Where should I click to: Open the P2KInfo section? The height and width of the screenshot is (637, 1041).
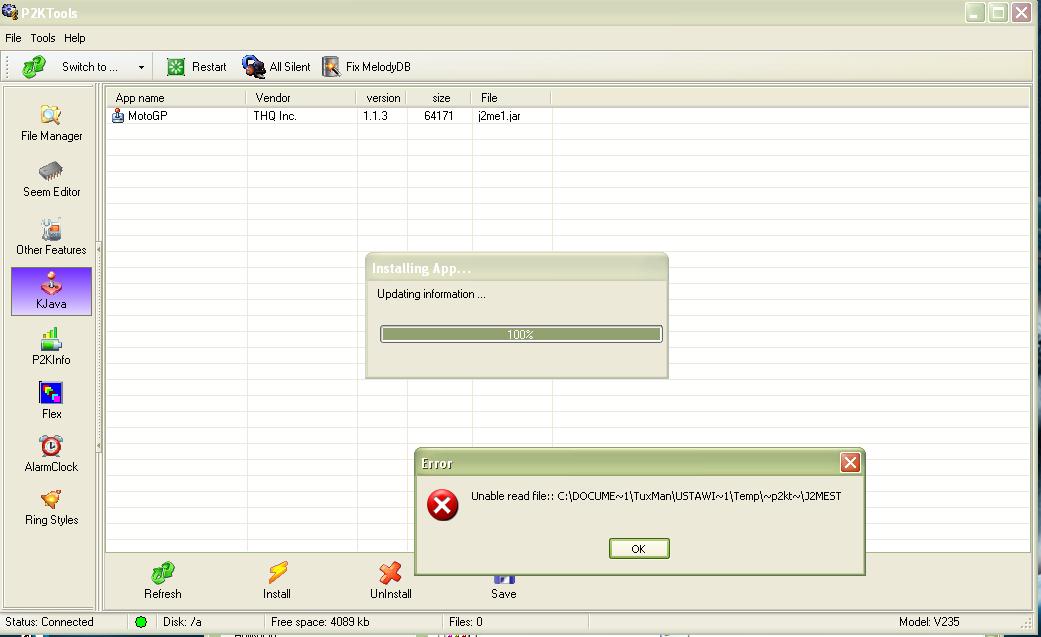point(51,347)
